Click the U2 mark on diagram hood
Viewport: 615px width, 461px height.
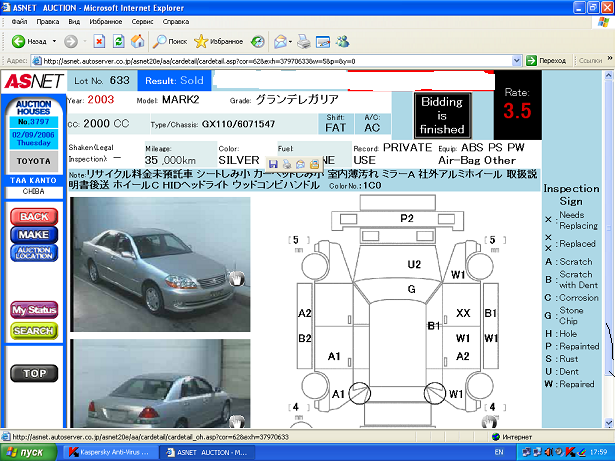coord(414,264)
